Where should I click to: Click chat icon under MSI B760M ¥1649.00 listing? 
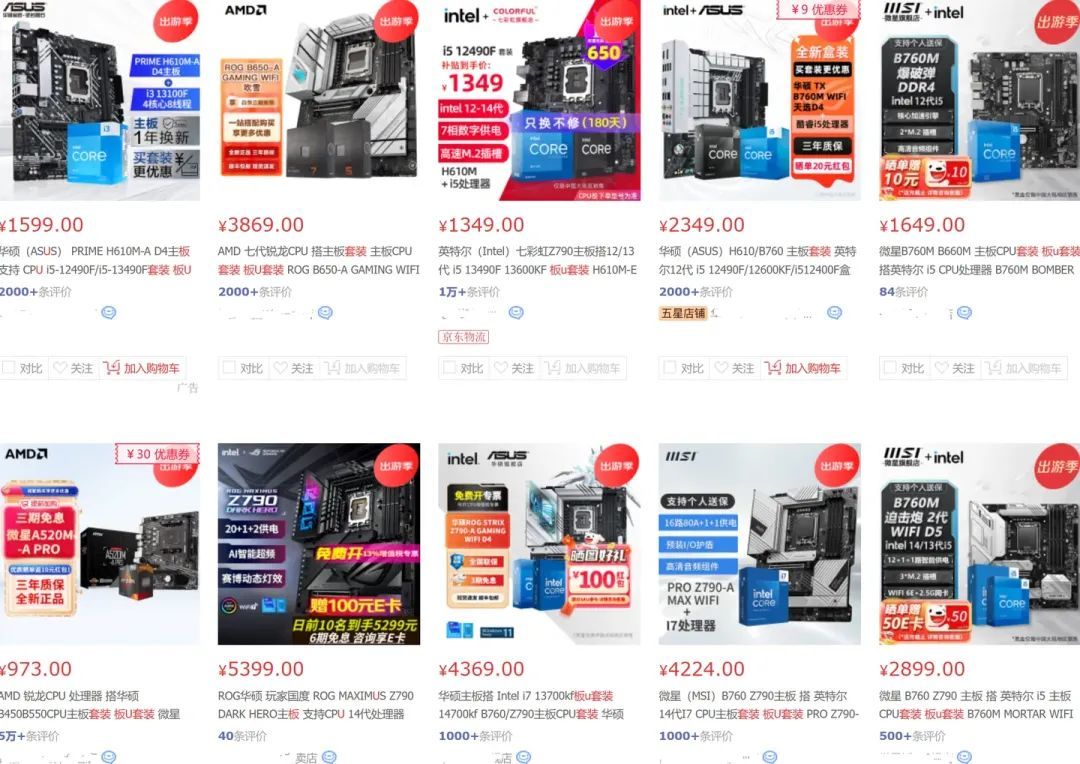coord(964,313)
